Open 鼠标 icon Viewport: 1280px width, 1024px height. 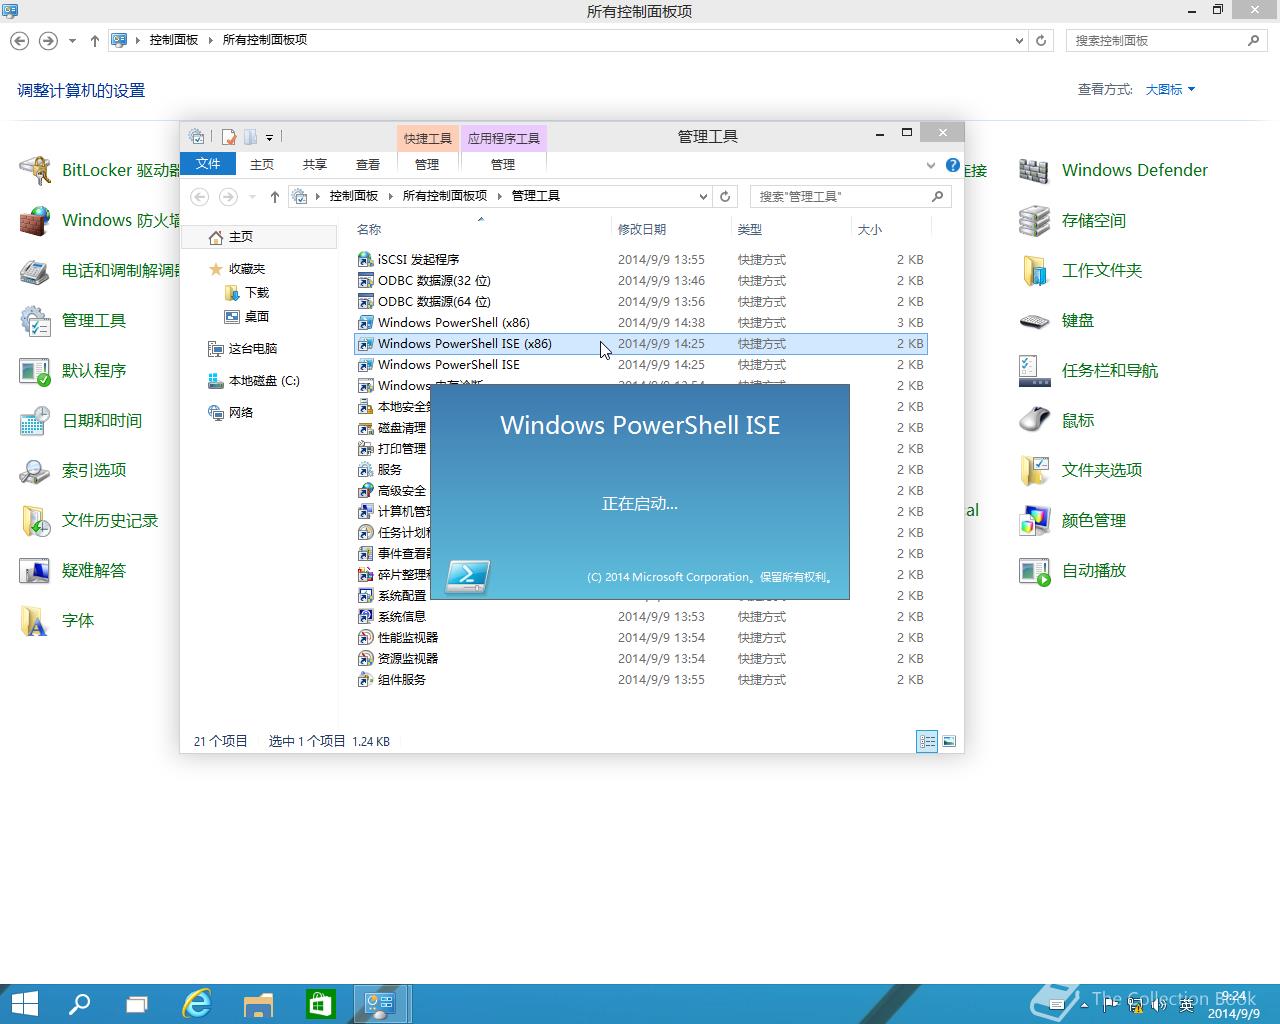pos(1034,420)
